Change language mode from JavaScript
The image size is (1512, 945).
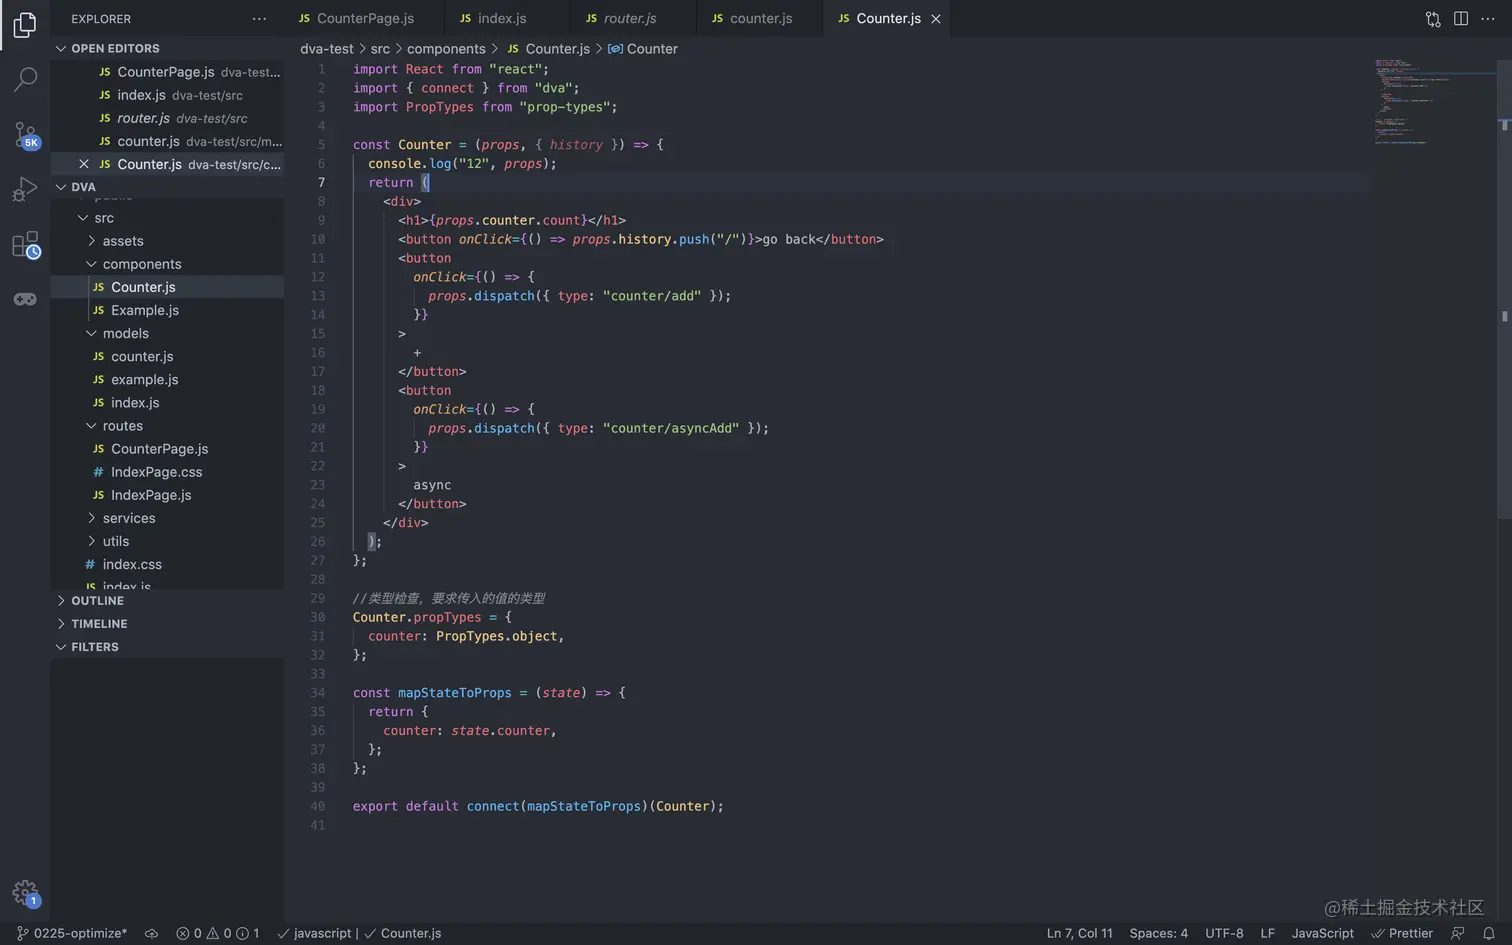coord(1322,933)
